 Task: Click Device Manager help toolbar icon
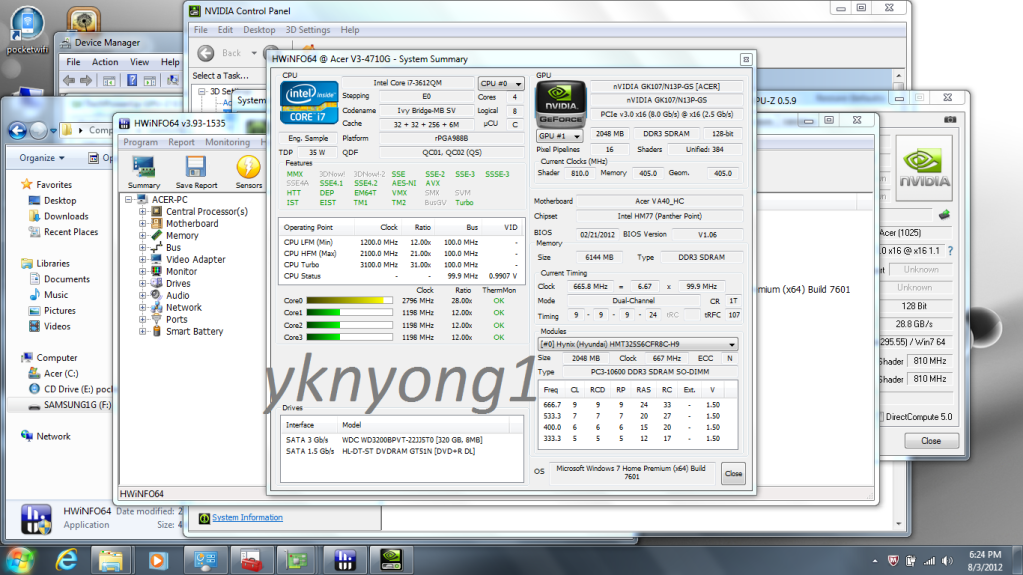[132, 80]
